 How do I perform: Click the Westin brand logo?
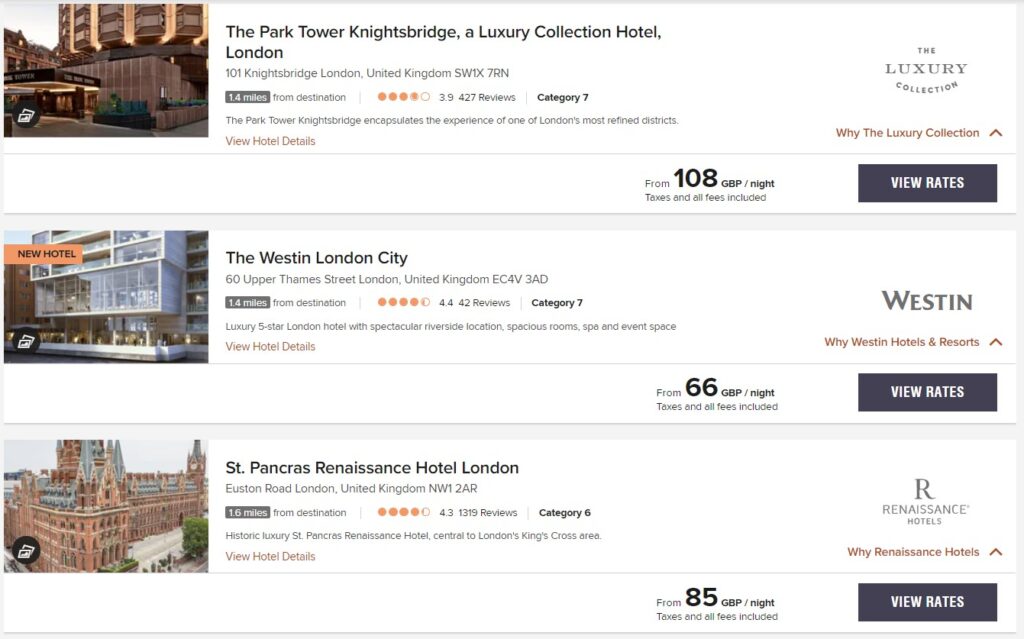pos(927,301)
